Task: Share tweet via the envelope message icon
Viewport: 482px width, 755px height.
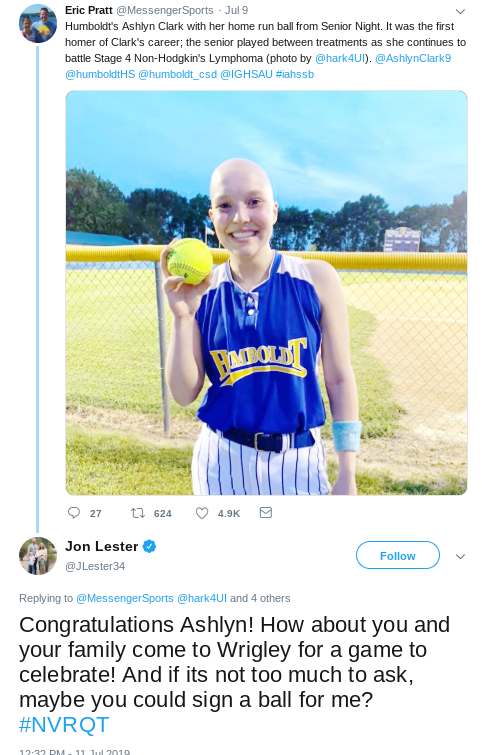Action: (266, 512)
